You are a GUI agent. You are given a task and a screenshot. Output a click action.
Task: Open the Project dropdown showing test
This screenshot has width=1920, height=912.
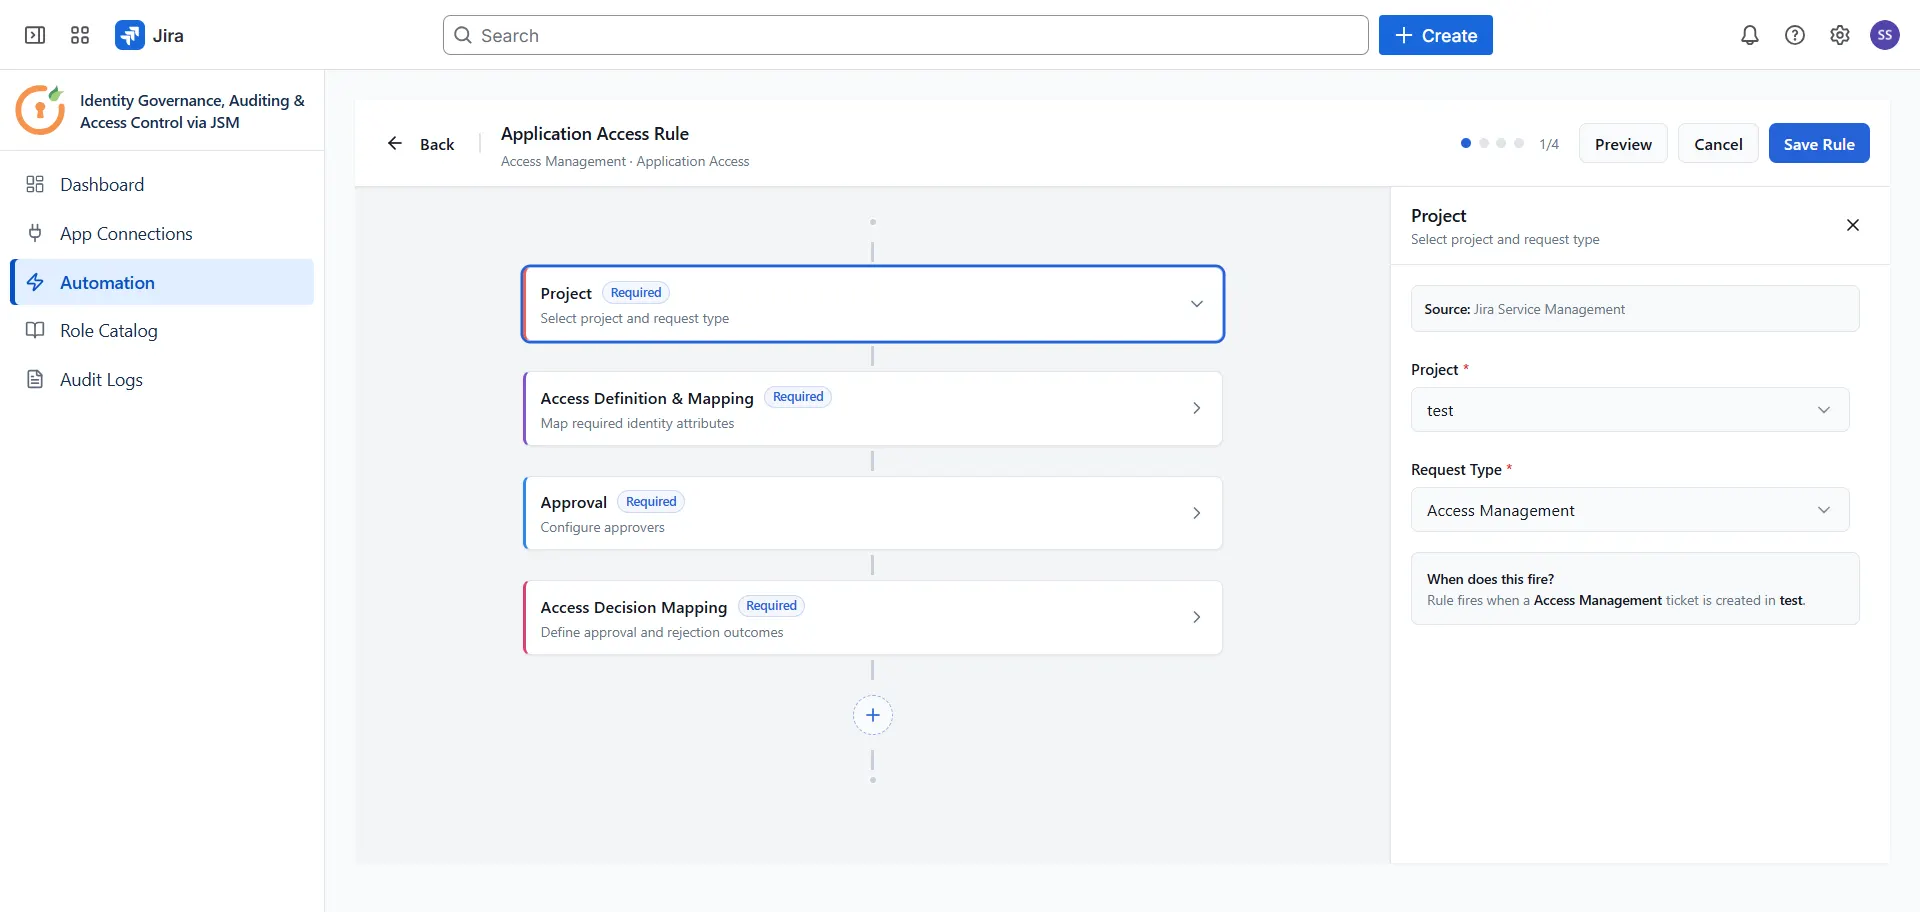coord(1630,410)
